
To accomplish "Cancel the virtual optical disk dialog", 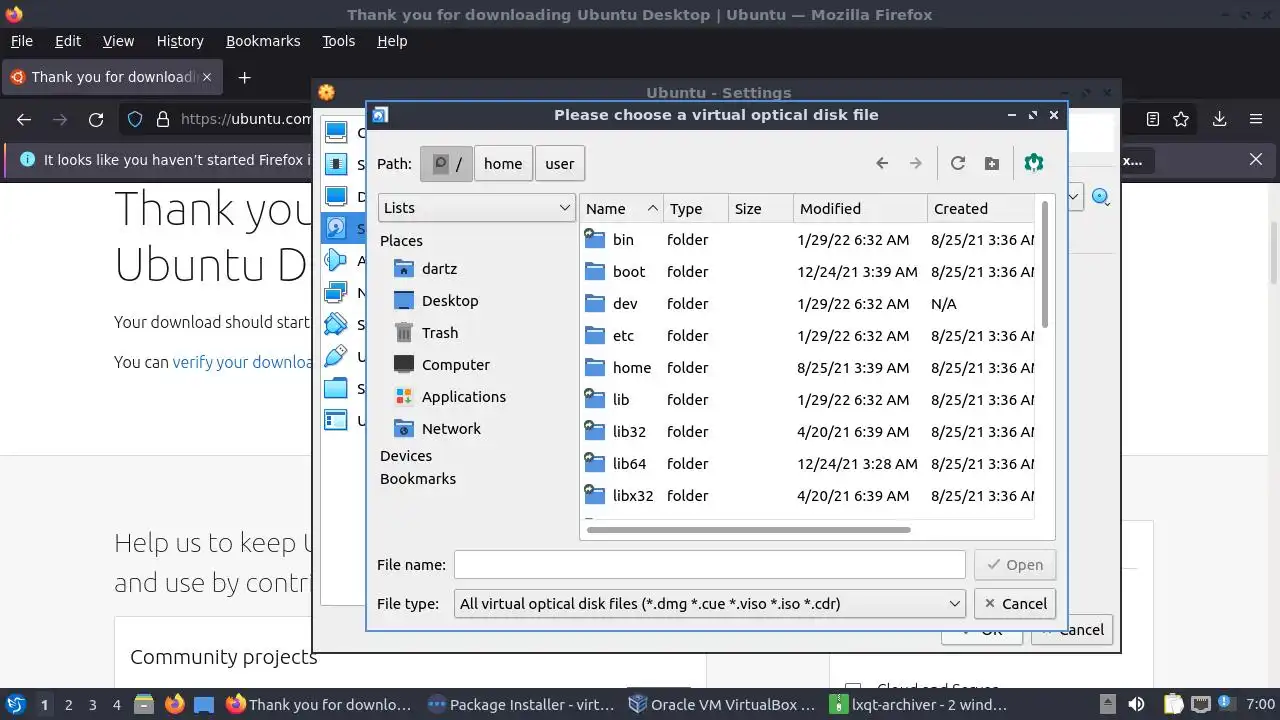I will click(x=1014, y=604).
